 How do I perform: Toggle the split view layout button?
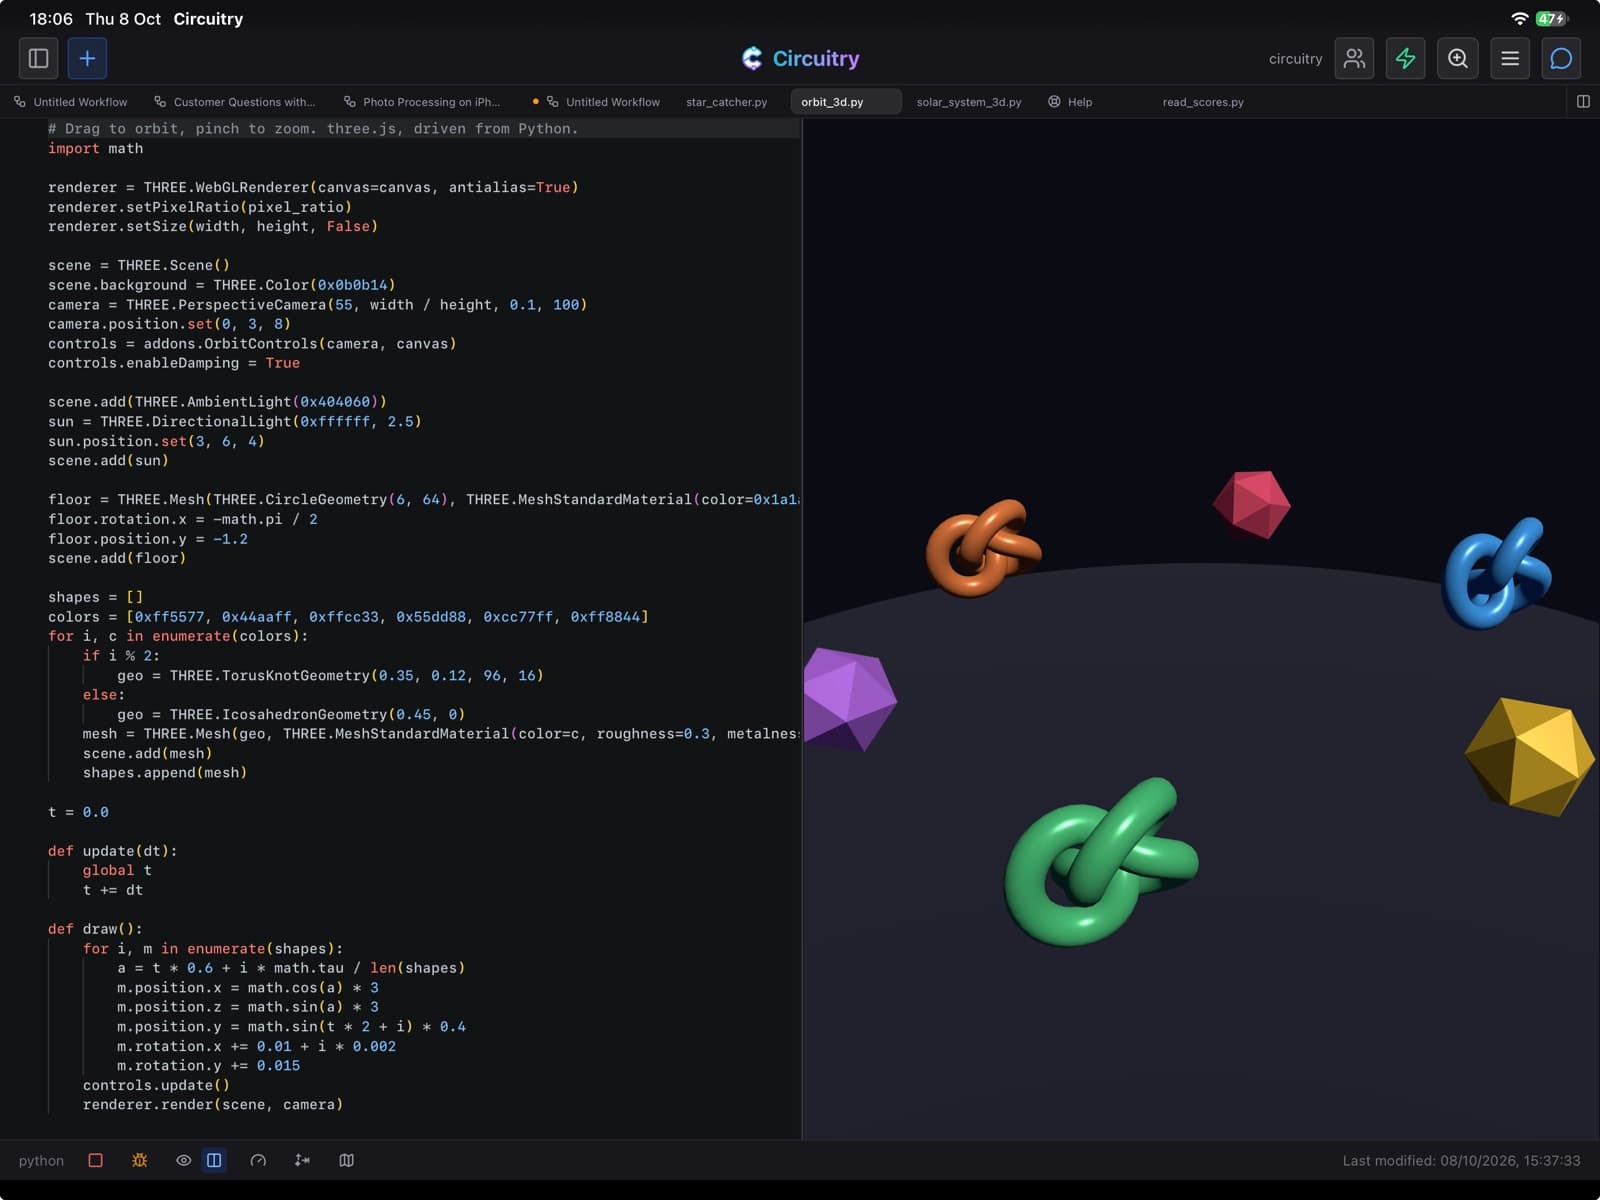pos(214,1160)
